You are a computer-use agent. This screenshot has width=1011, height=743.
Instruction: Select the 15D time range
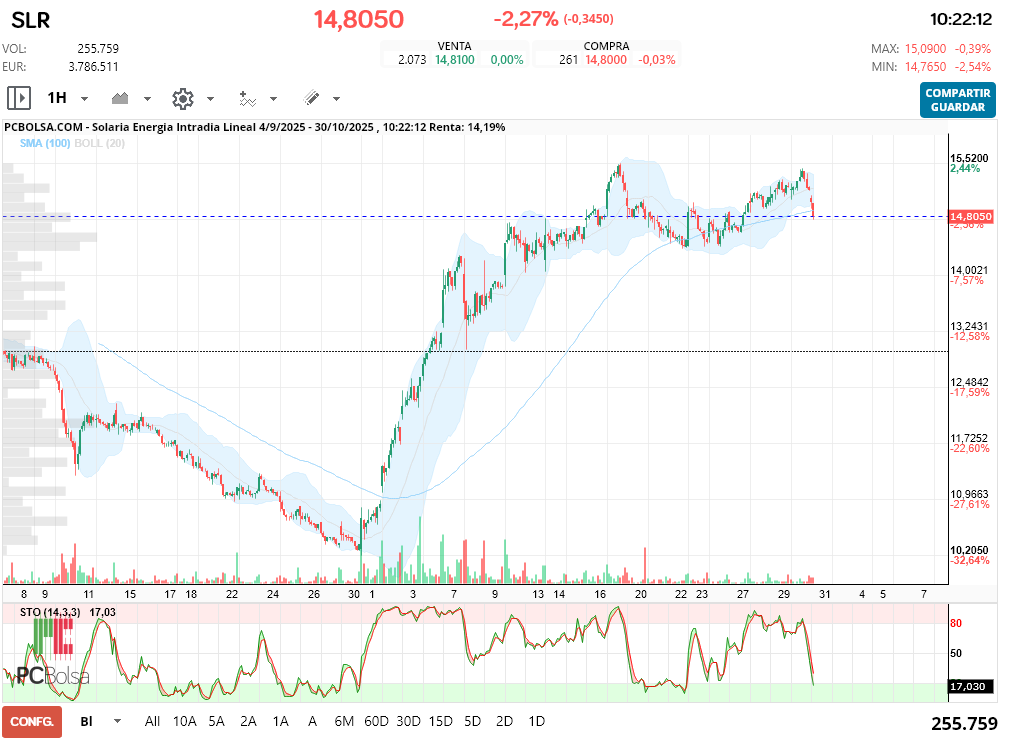point(440,722)
